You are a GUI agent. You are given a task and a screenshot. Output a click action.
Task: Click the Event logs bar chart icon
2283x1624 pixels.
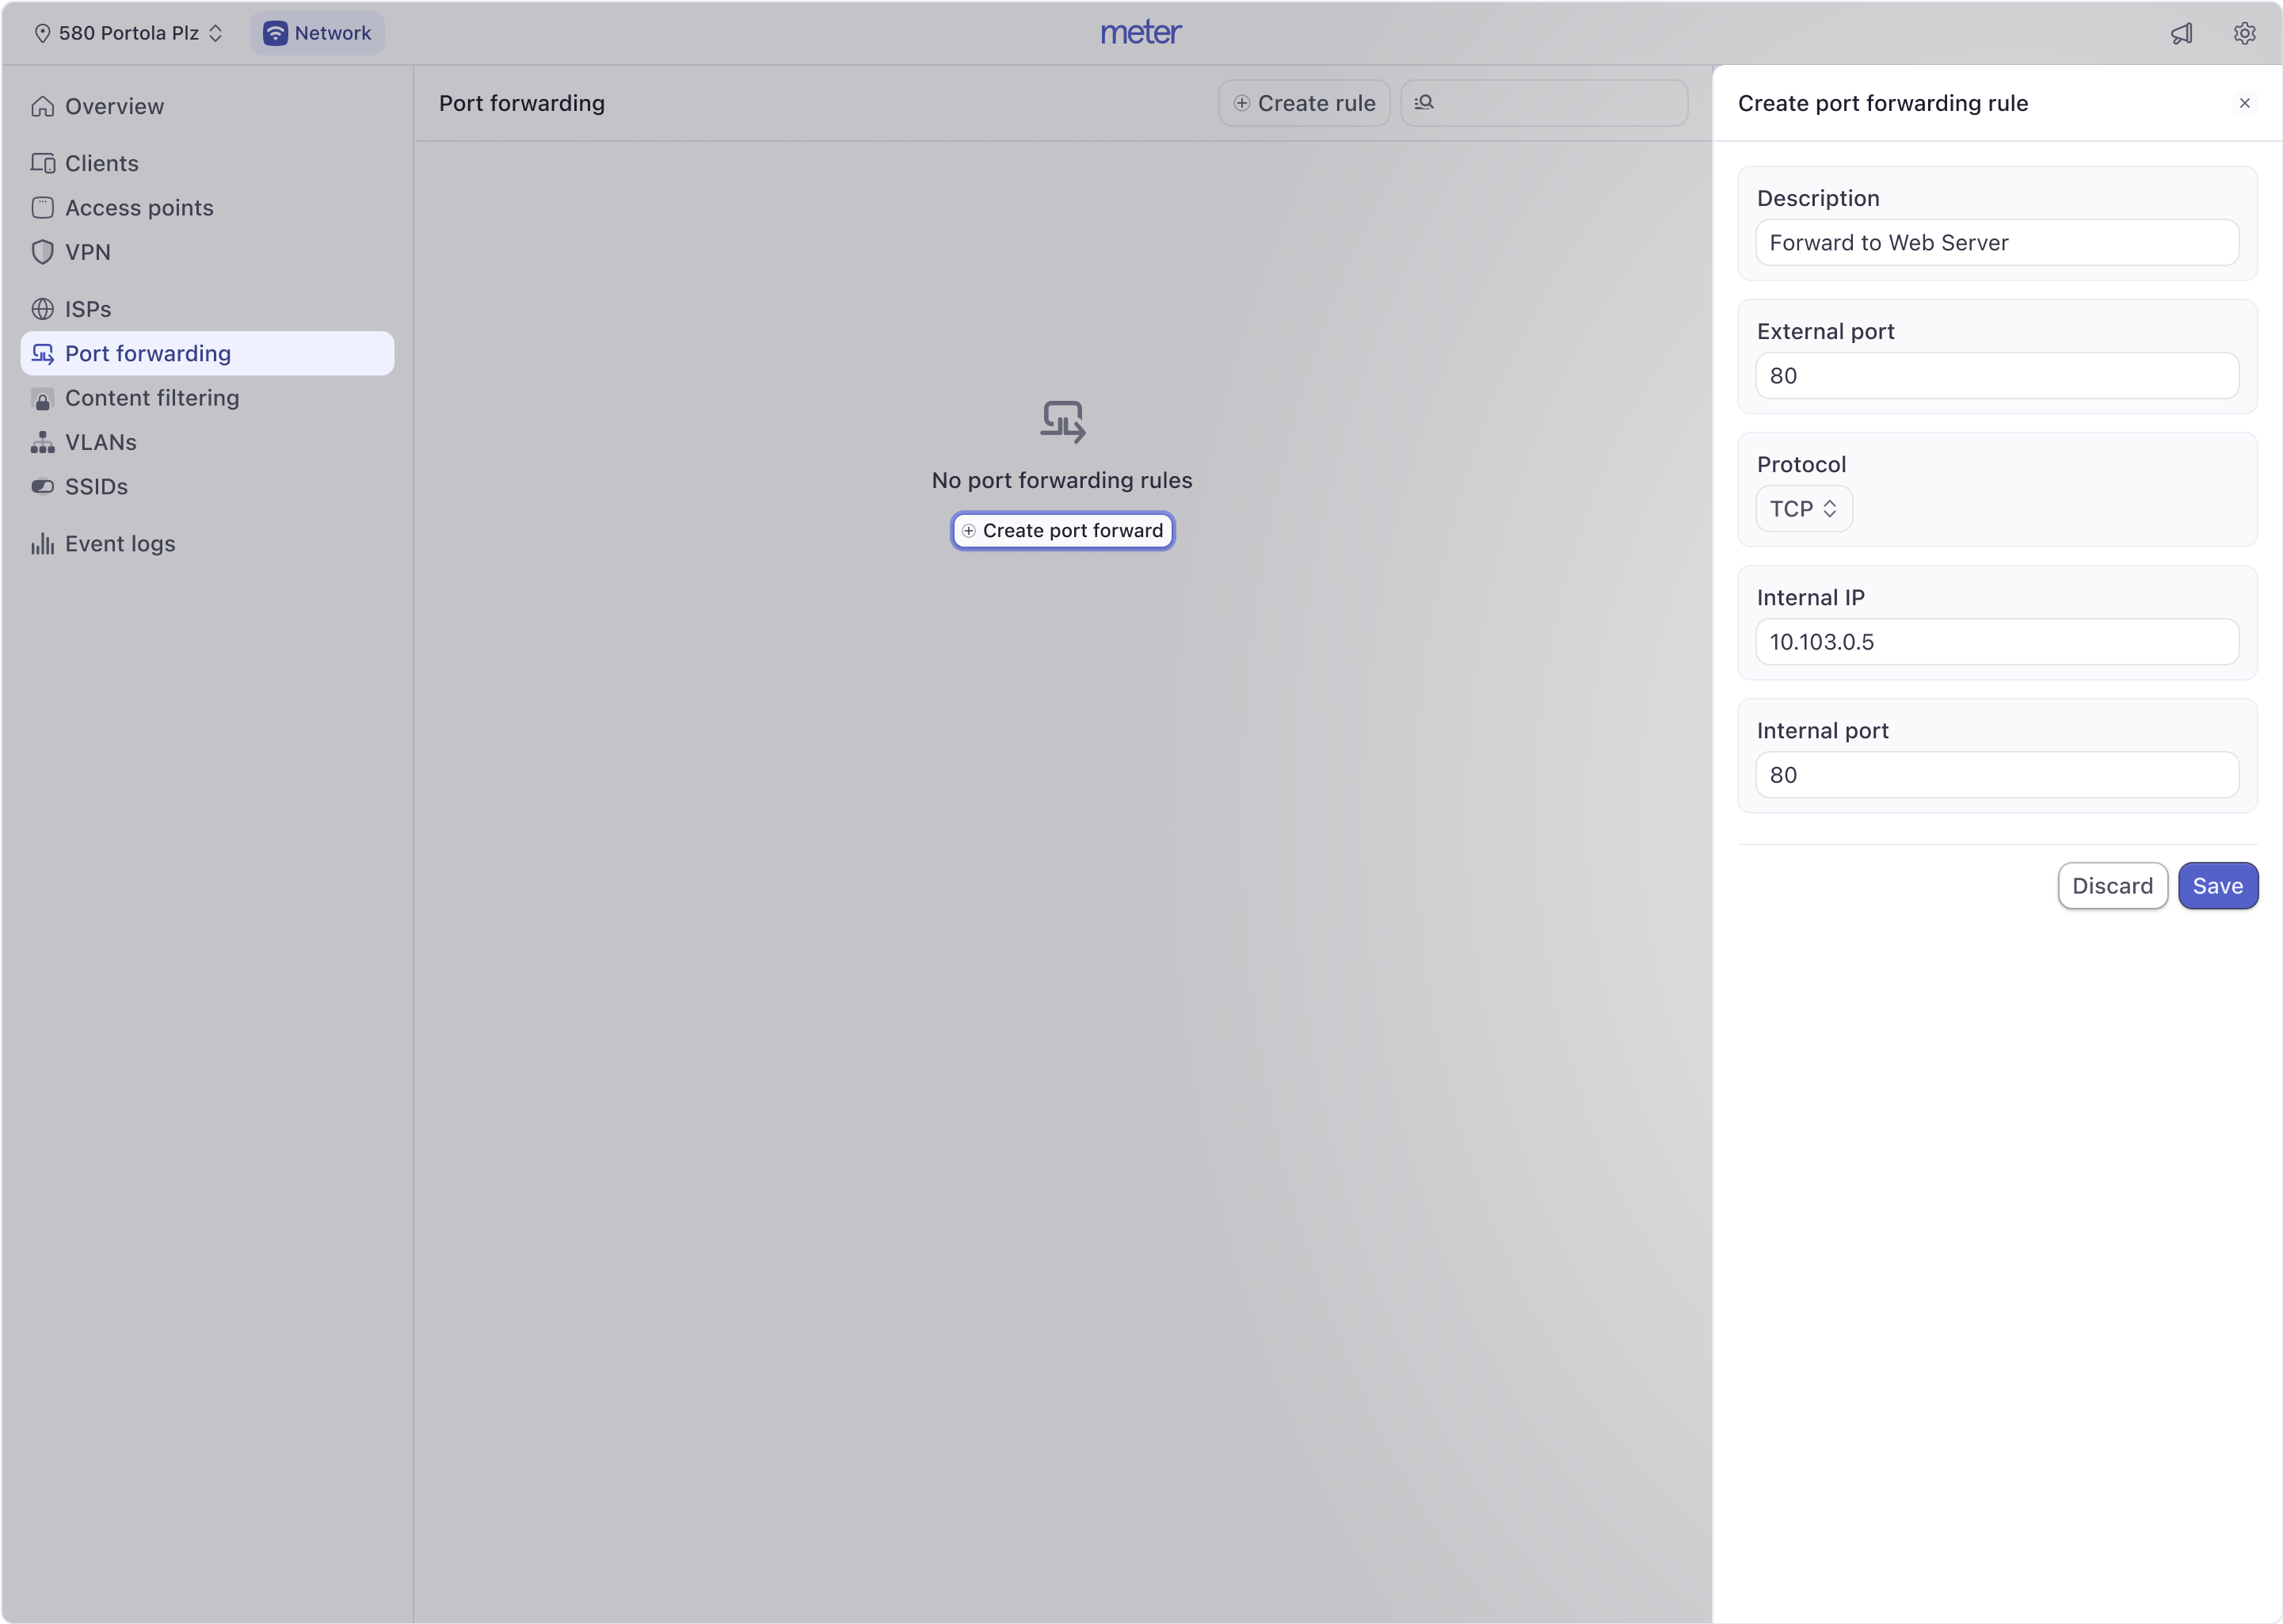(x=42, y=544)
